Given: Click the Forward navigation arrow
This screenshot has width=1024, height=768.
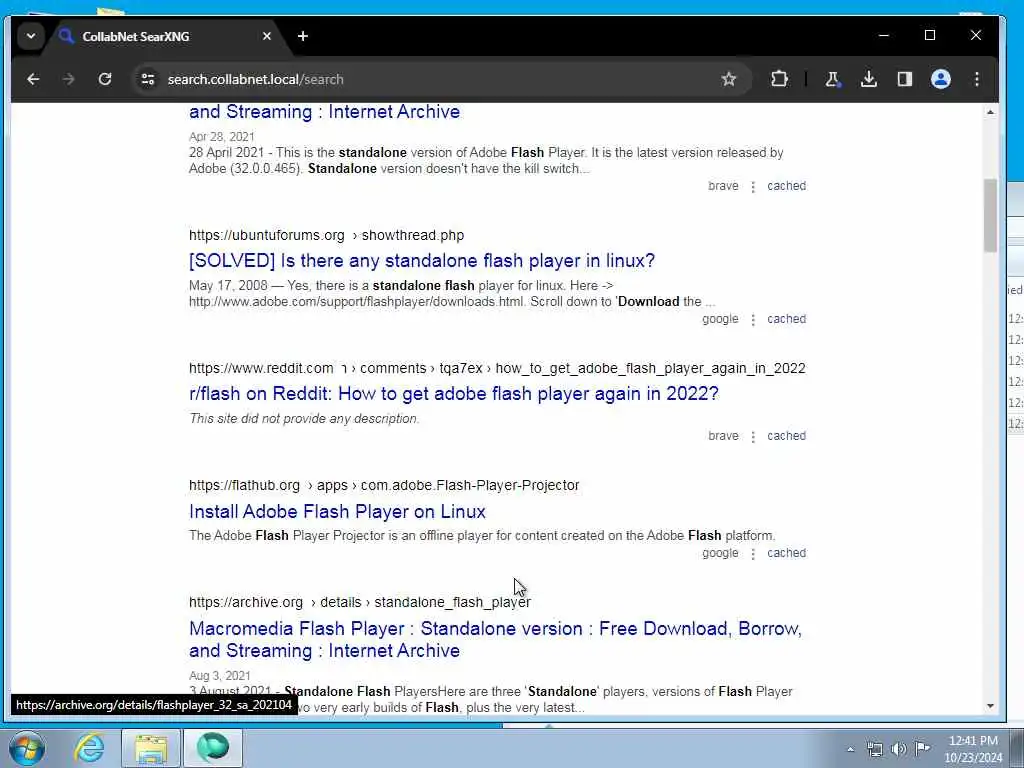Looking at the screenshot, I should click(69, 79).
